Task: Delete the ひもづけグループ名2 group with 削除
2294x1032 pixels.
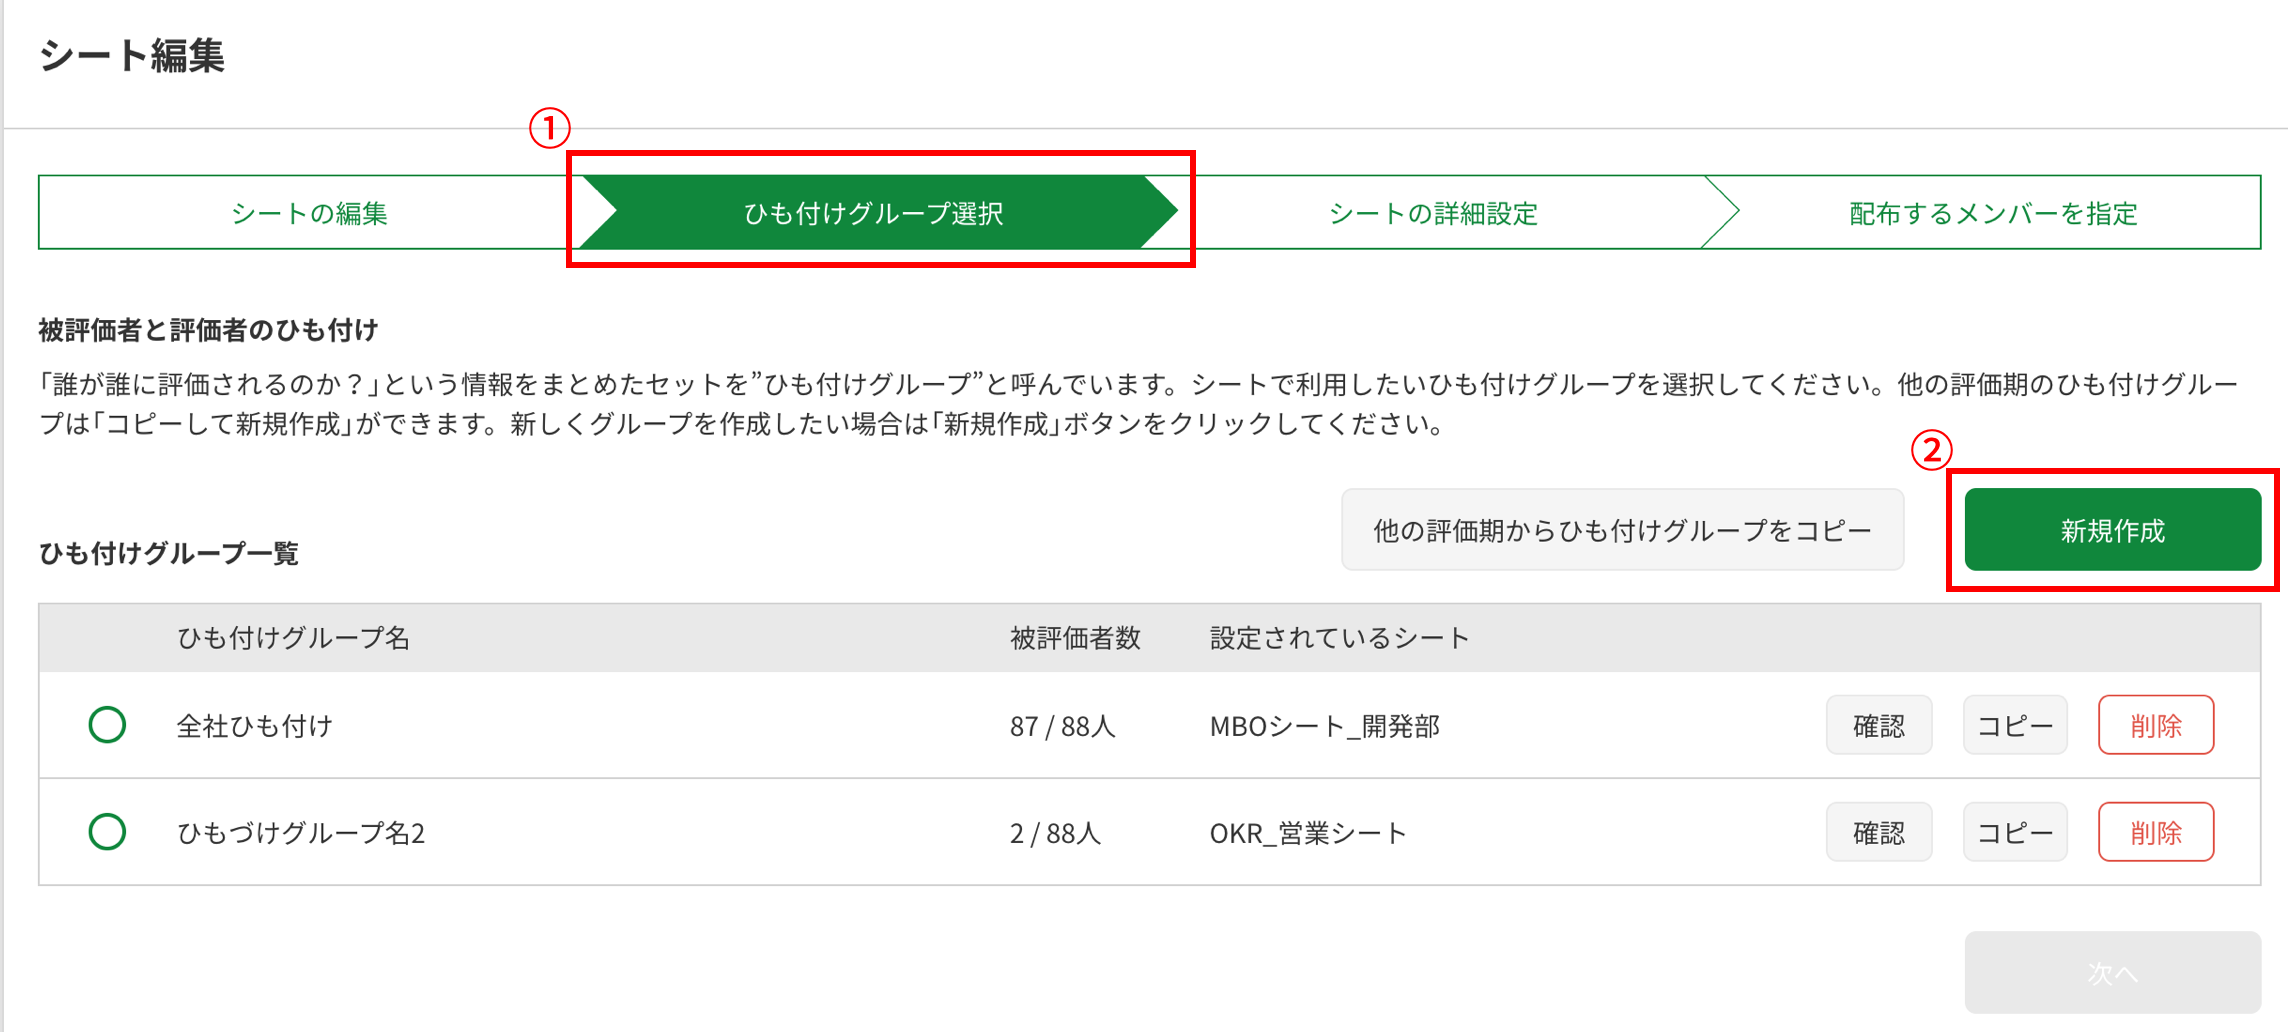Action: pyautogui.click(x=2155, y=832)
